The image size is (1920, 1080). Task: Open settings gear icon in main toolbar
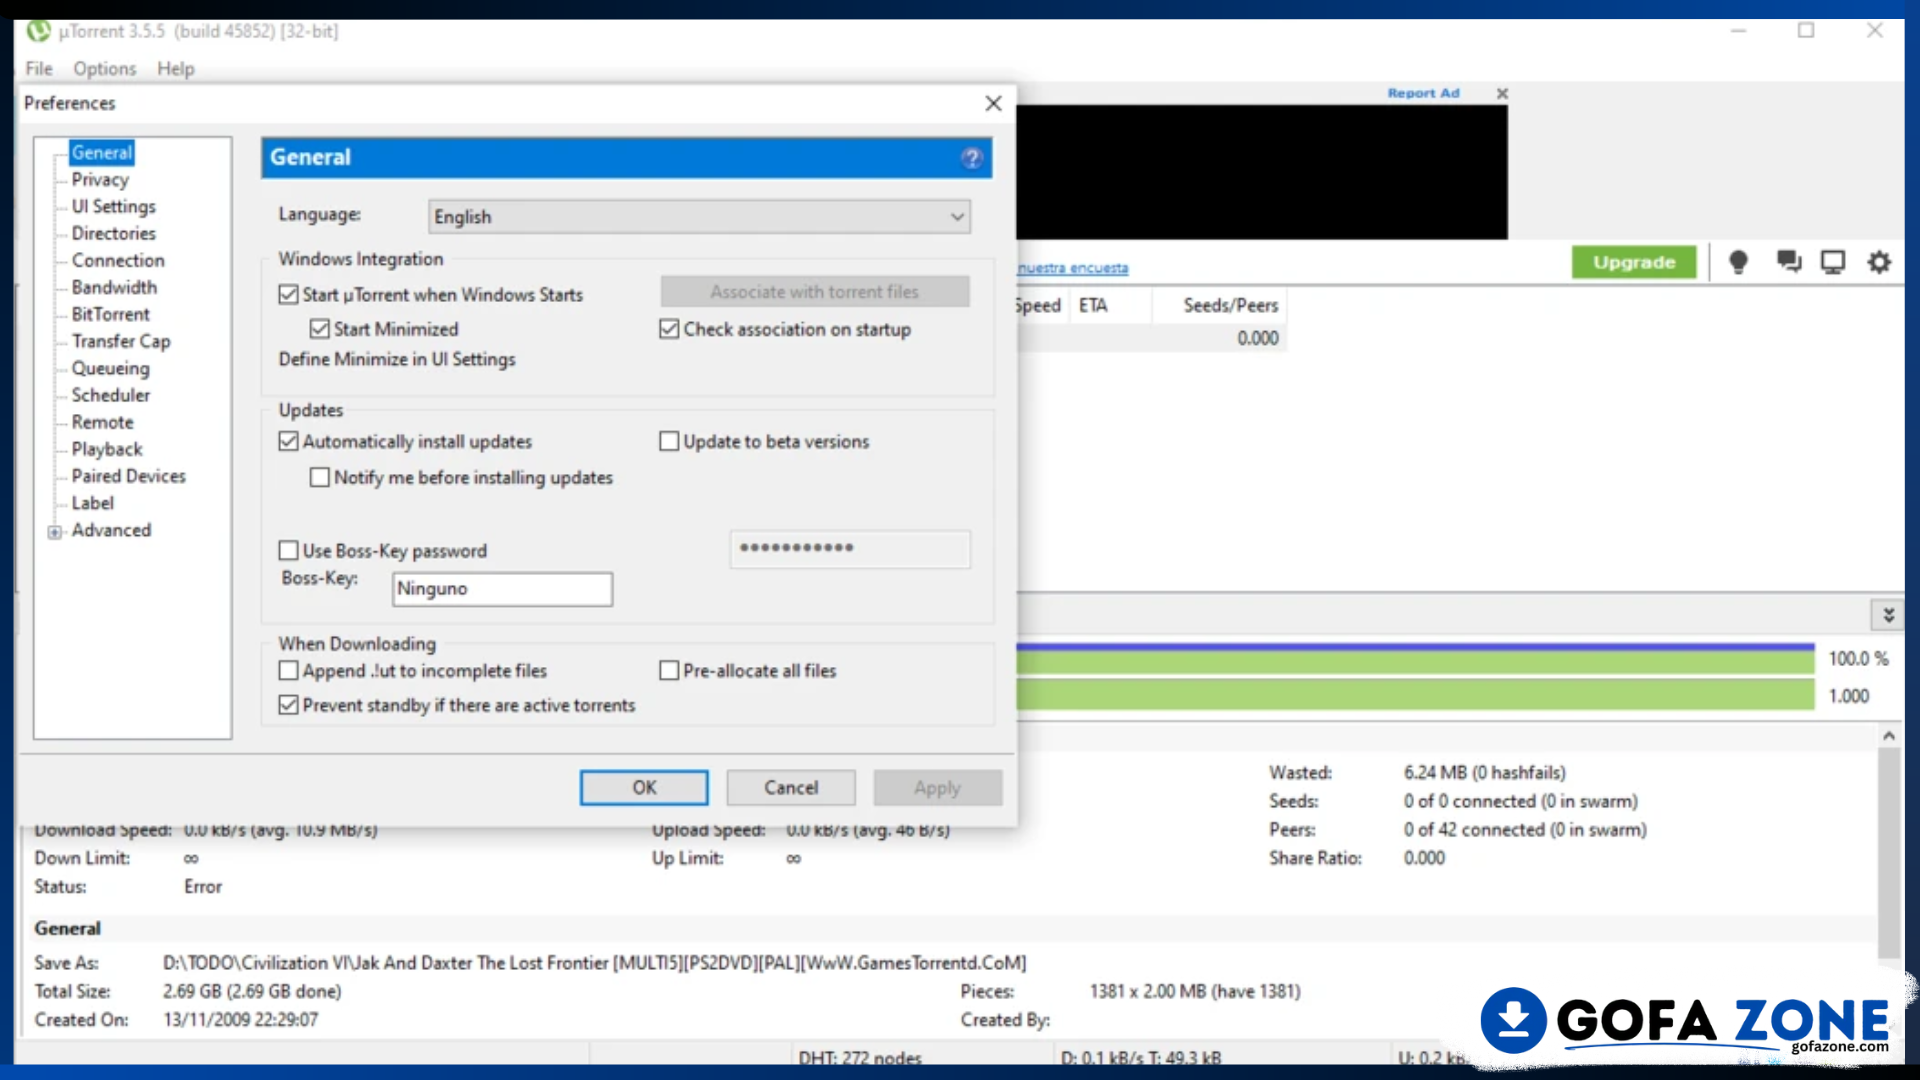[x=1879, y=262]
